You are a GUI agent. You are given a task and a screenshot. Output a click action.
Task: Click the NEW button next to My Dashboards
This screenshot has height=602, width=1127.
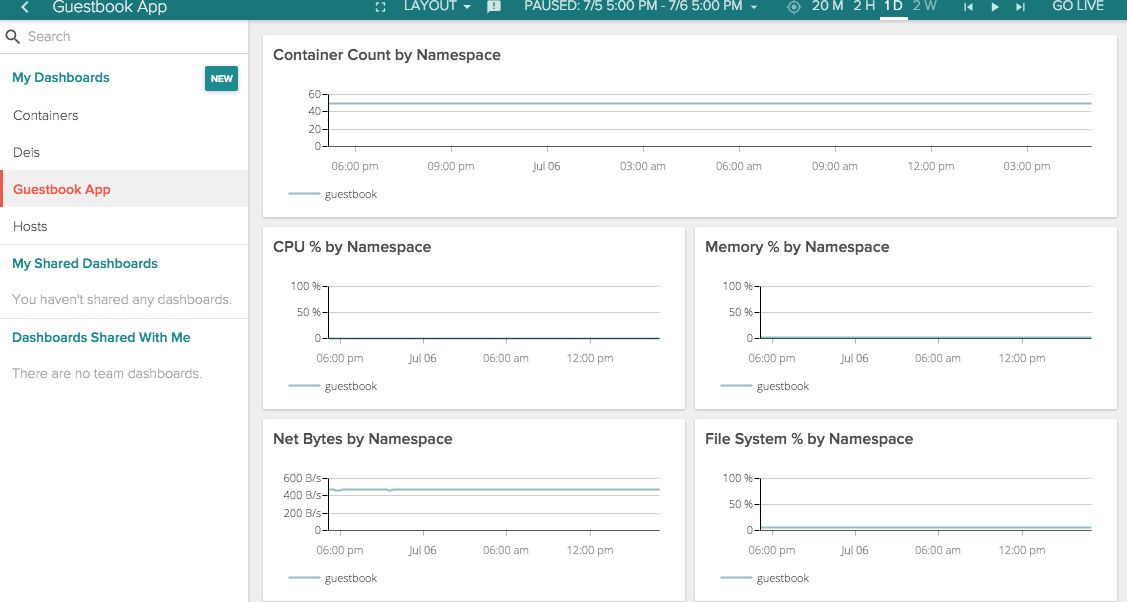pos(221,77)
